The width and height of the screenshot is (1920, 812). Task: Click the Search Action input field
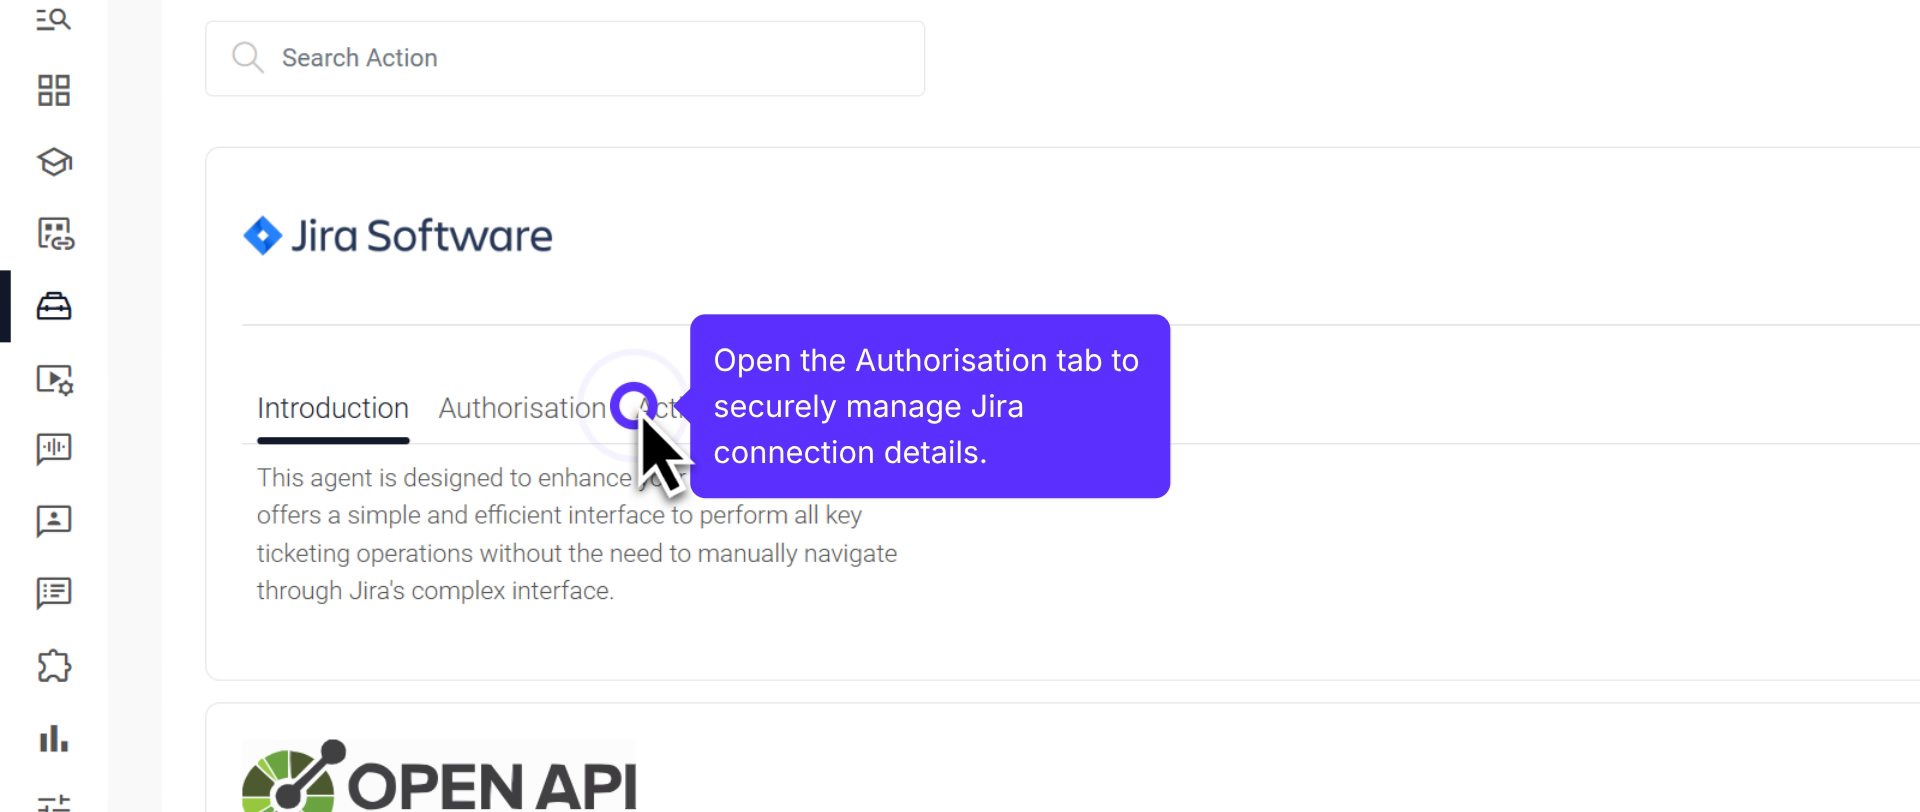pos(565,58)
